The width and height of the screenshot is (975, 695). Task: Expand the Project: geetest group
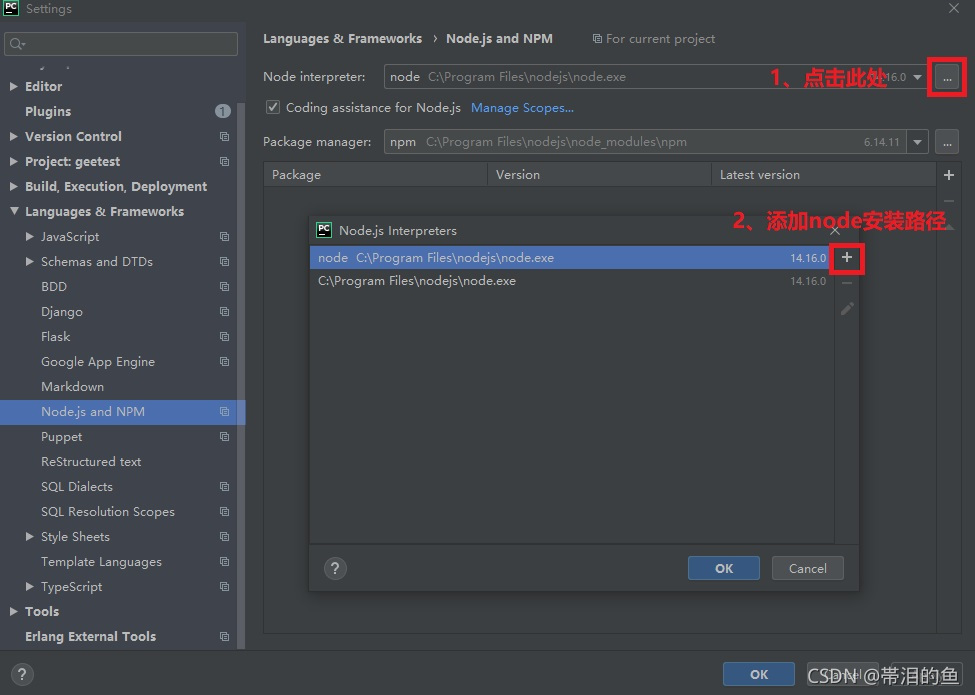click(14, 162)
